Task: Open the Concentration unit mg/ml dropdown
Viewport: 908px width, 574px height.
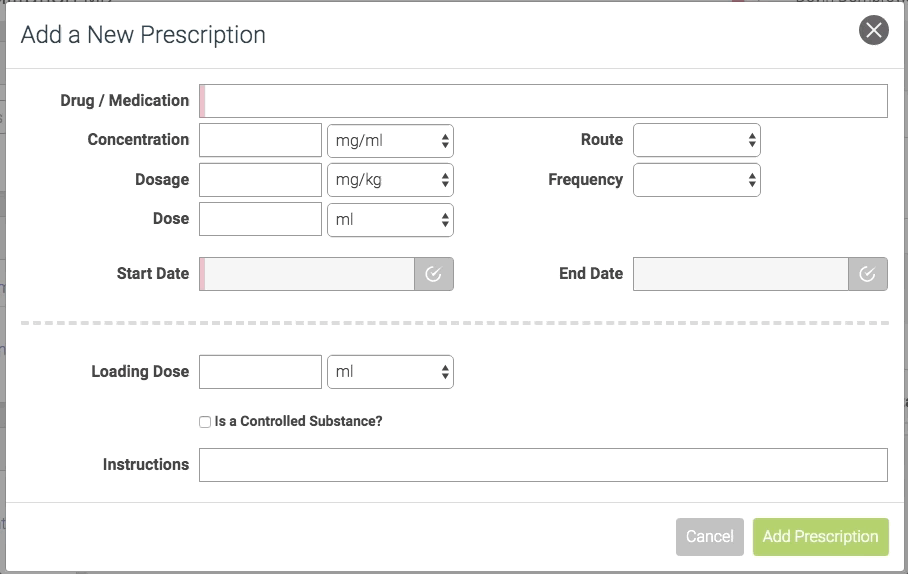Action: tap(390, 141)
